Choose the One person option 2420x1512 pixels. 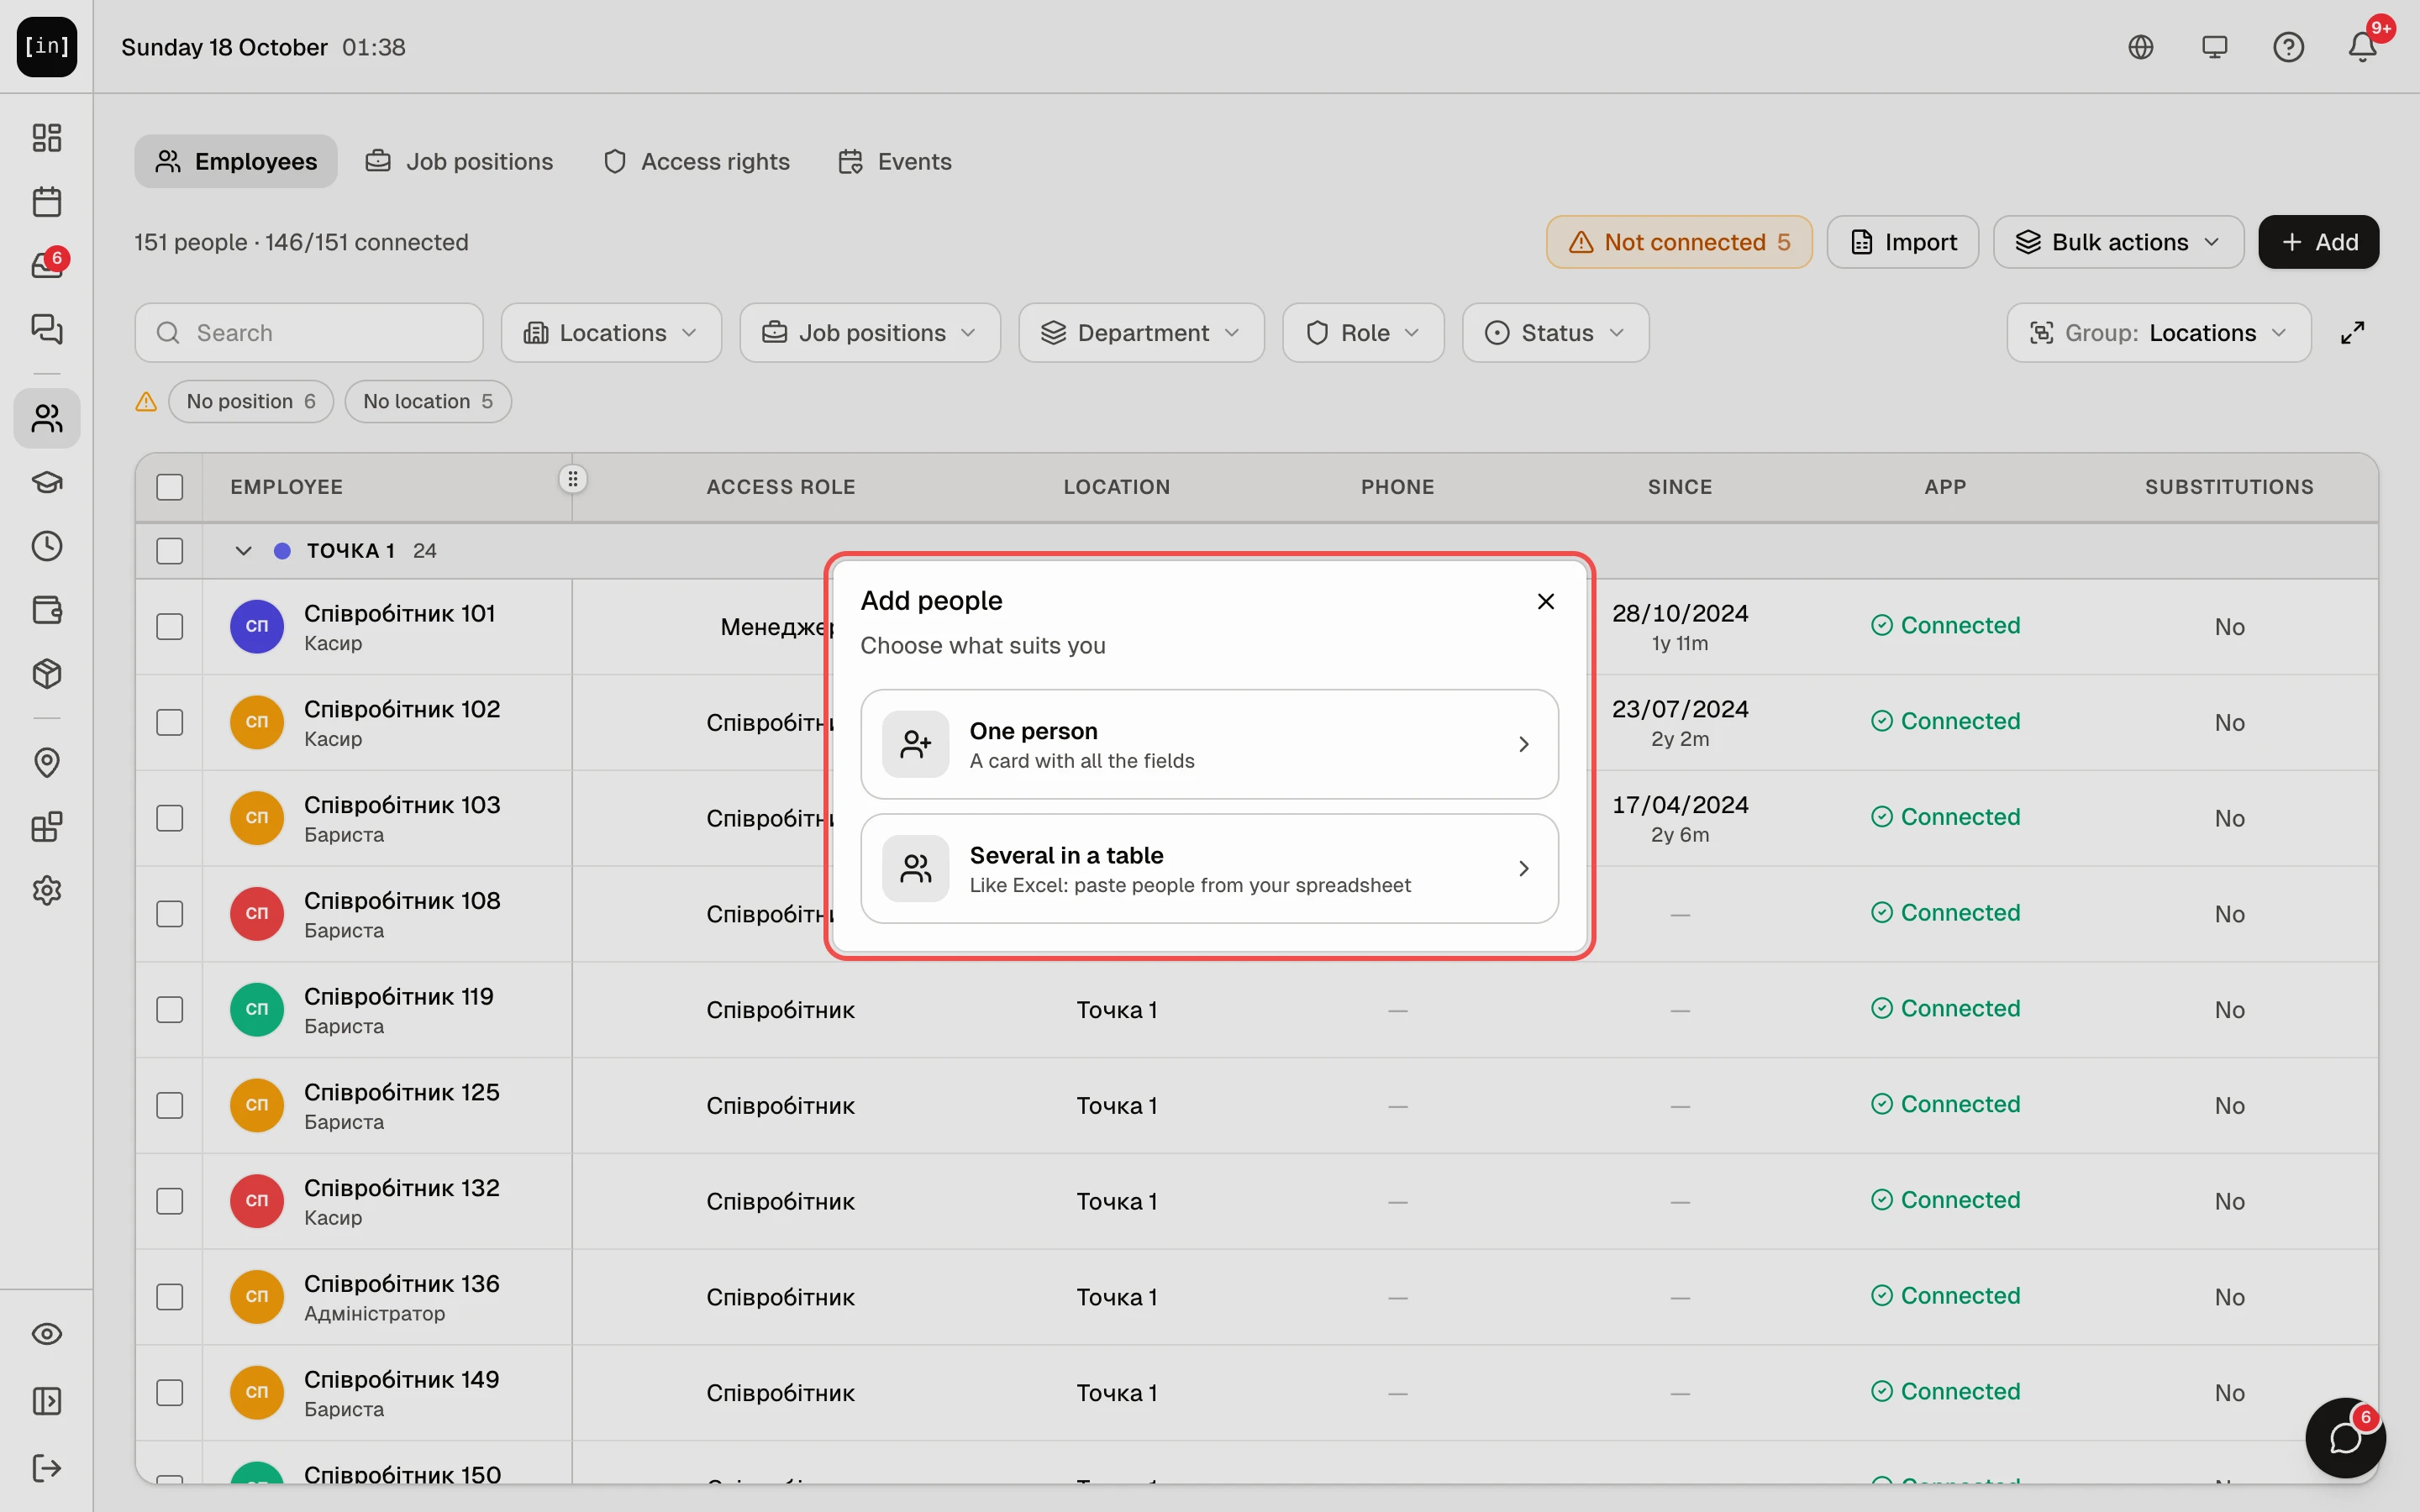click(x=1209, y=744)
